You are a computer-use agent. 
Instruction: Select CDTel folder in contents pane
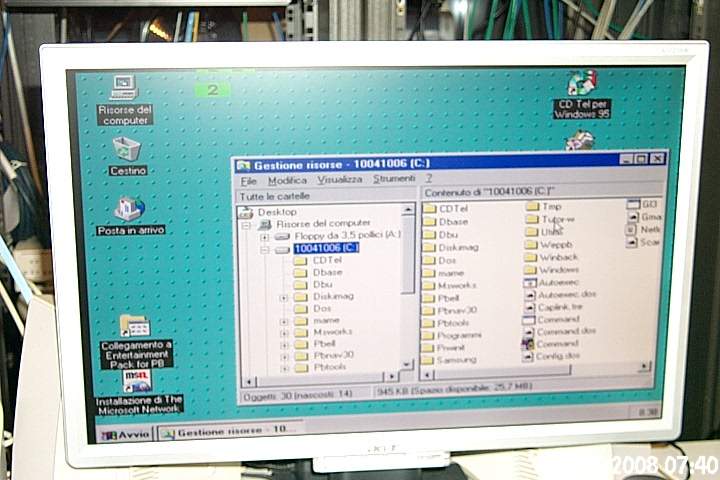pyautogui.click(x=445, y=209)
